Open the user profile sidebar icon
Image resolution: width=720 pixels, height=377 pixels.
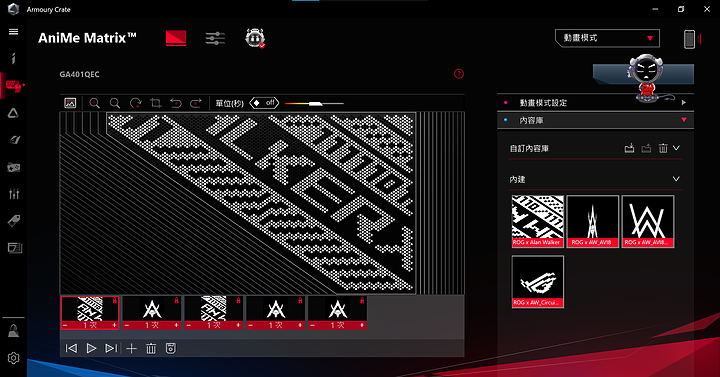13,331
